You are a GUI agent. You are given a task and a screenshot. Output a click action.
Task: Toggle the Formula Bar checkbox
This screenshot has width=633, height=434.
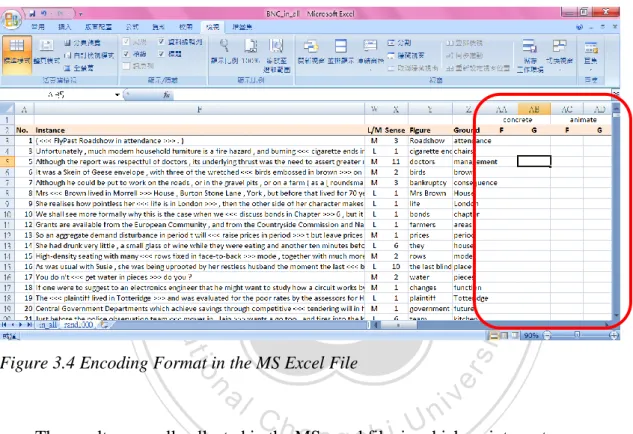pos(161,42)
